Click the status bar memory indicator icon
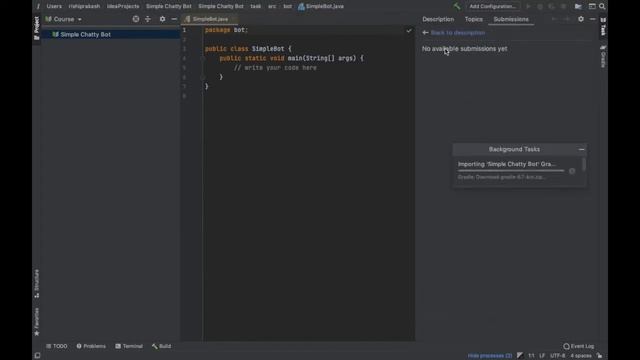The height and width of the screenshot is (360, 640). tap(520, 356)
